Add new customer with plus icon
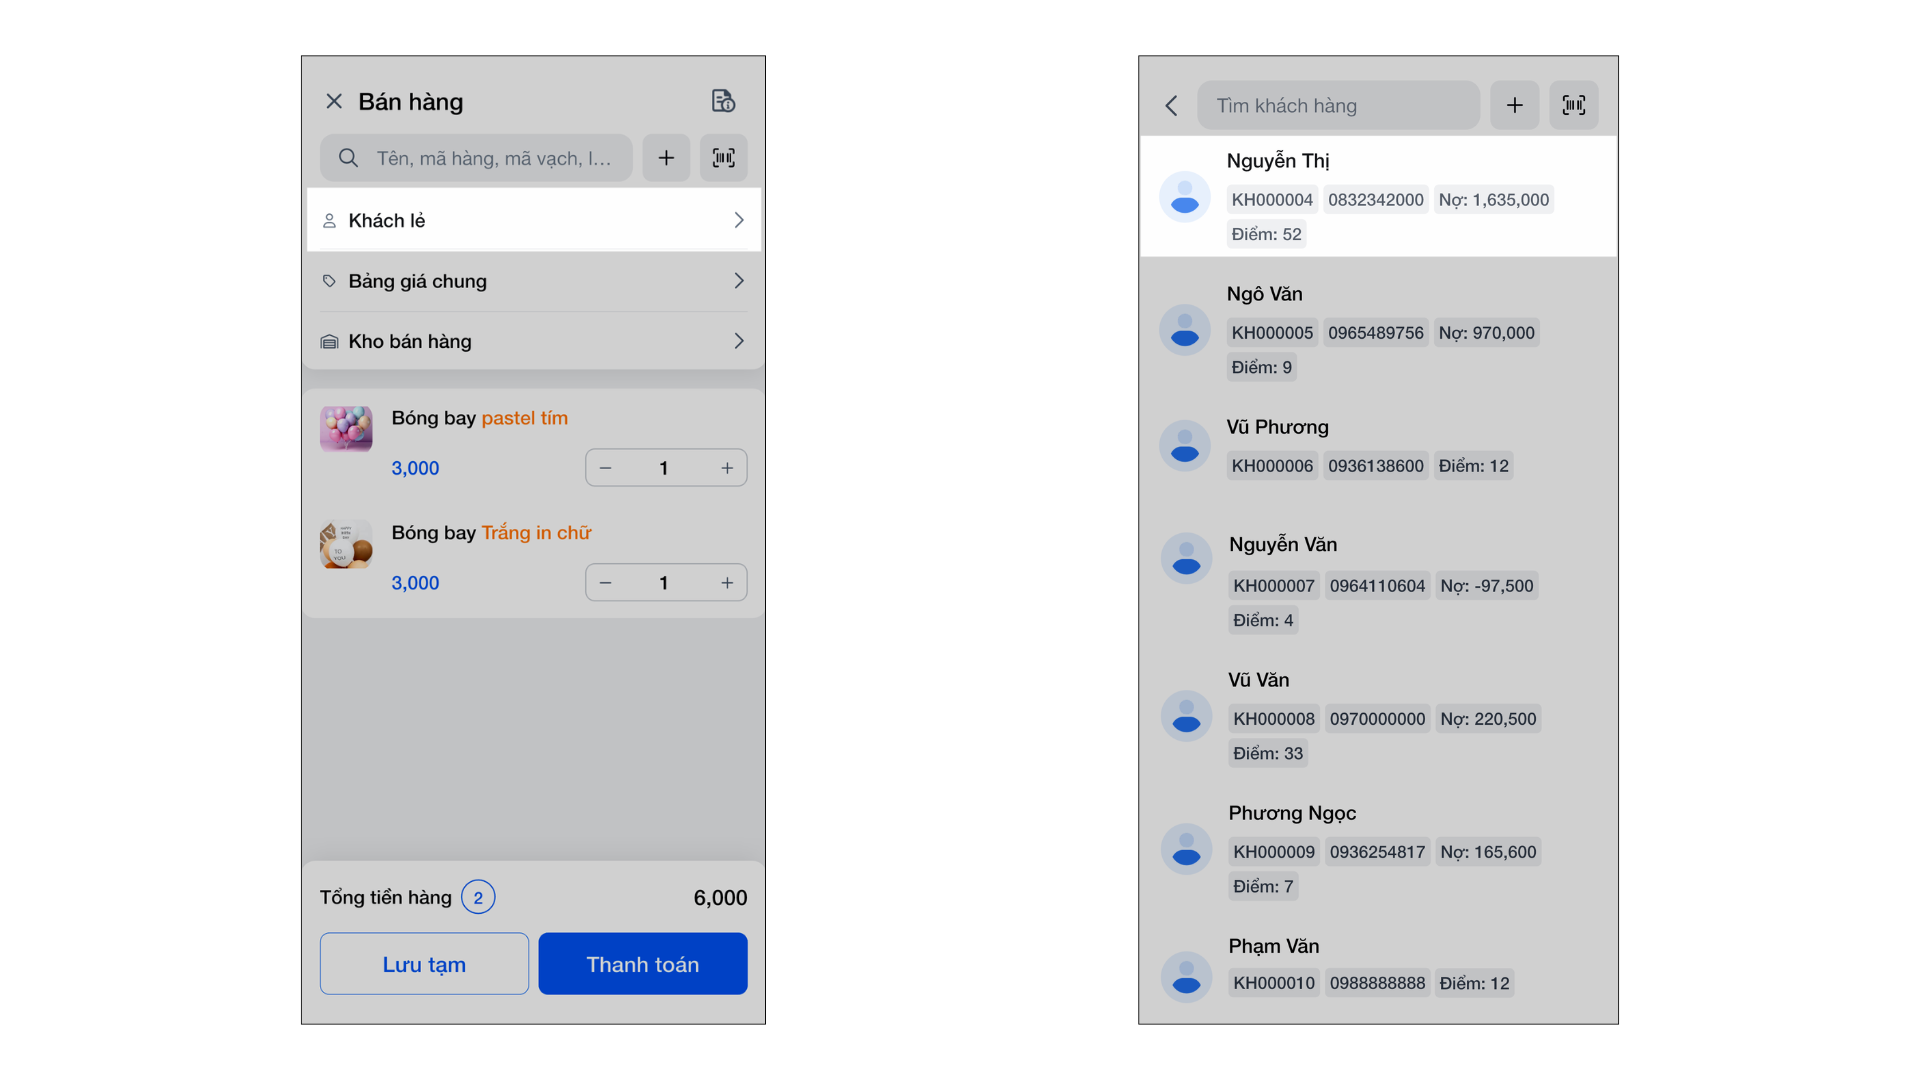The width and height of the screenshot is (1920, 1080). [x=1514, y=106]
